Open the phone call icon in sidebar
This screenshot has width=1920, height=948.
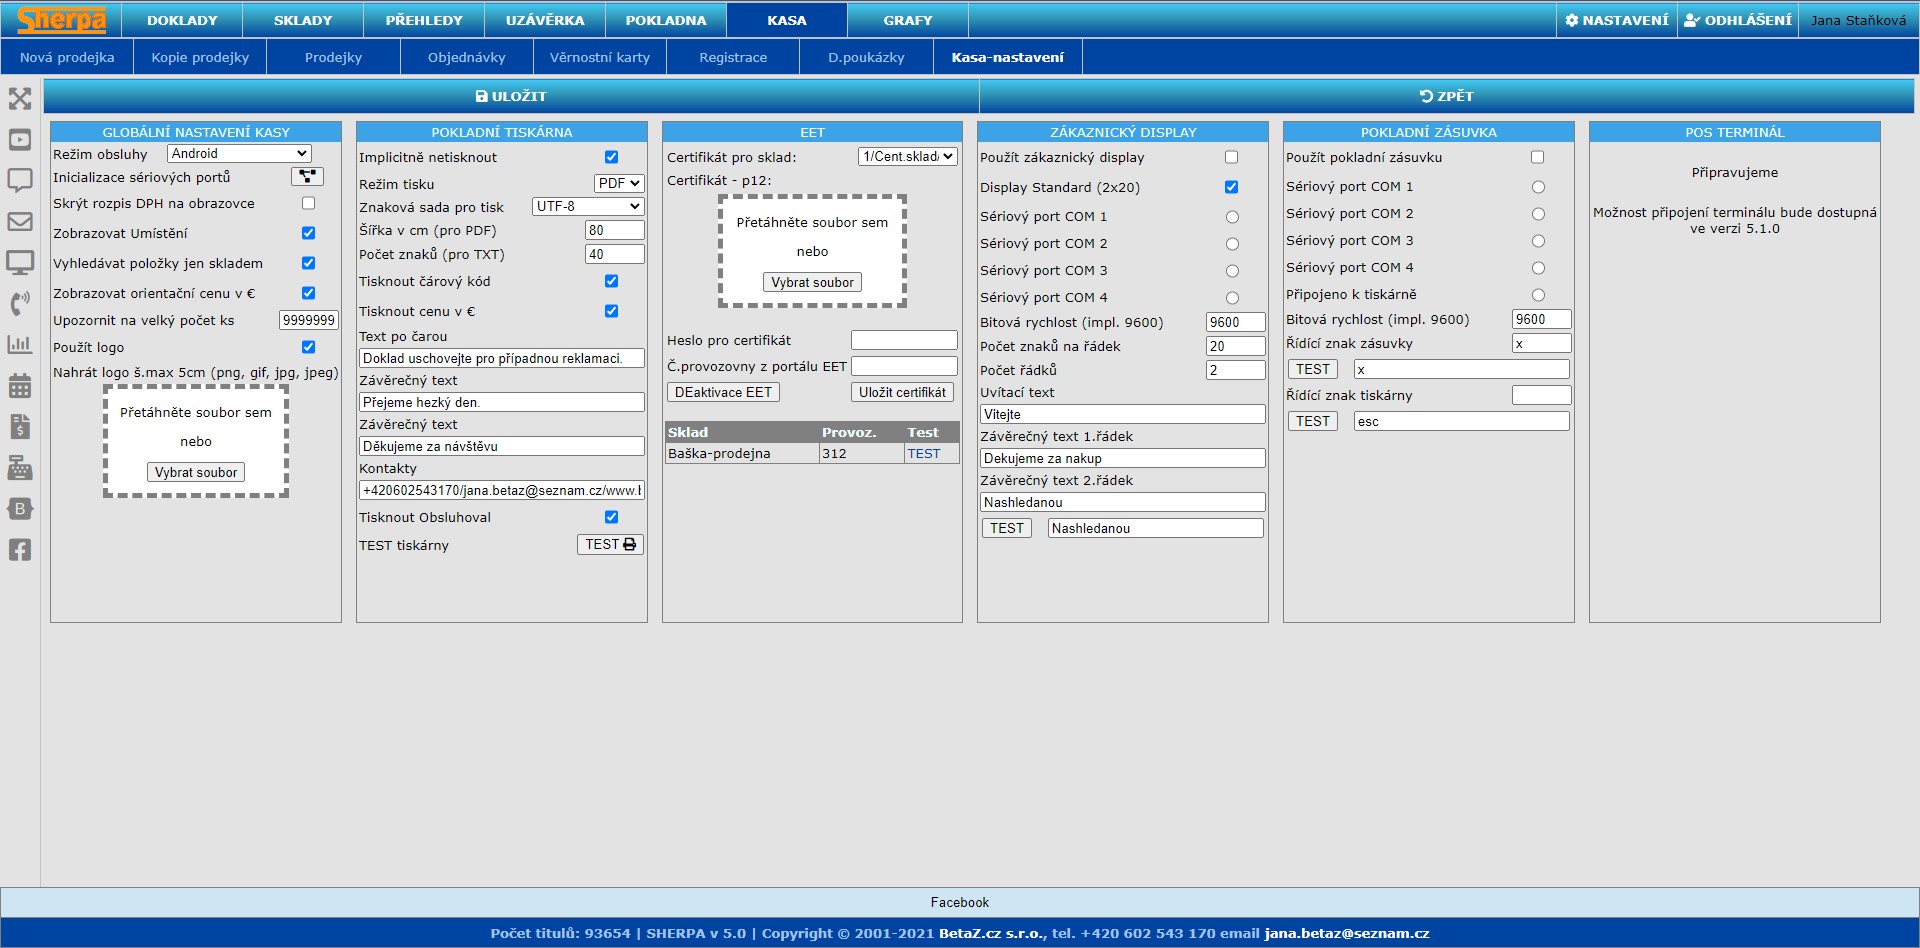(x=20, y=304)
